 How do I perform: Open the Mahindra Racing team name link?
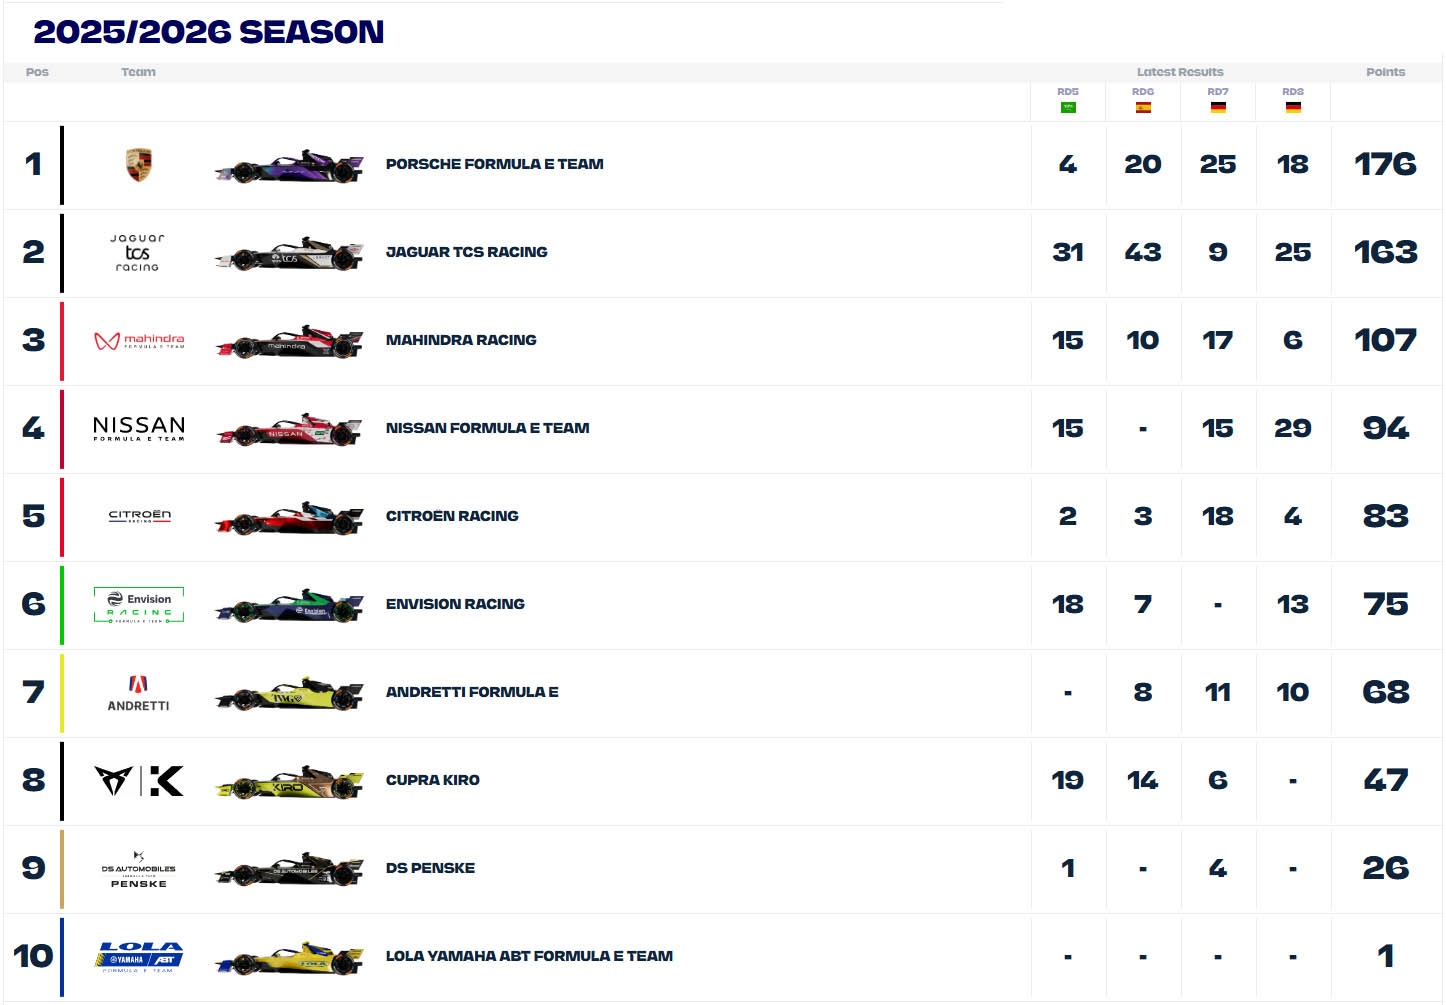coord(461,340)
